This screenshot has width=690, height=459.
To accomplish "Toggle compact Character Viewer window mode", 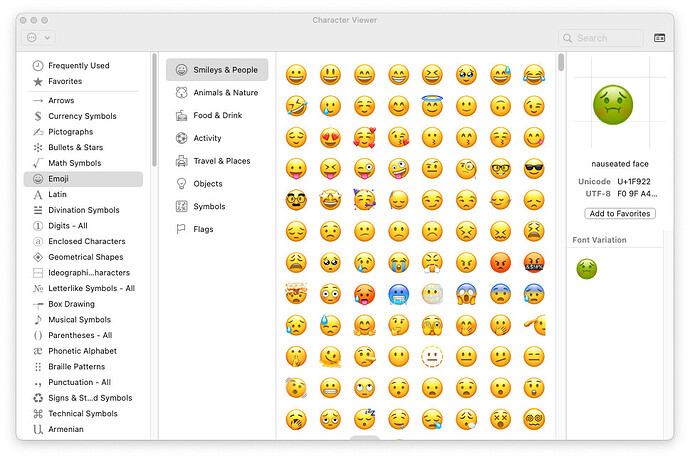I will [660, 38].
